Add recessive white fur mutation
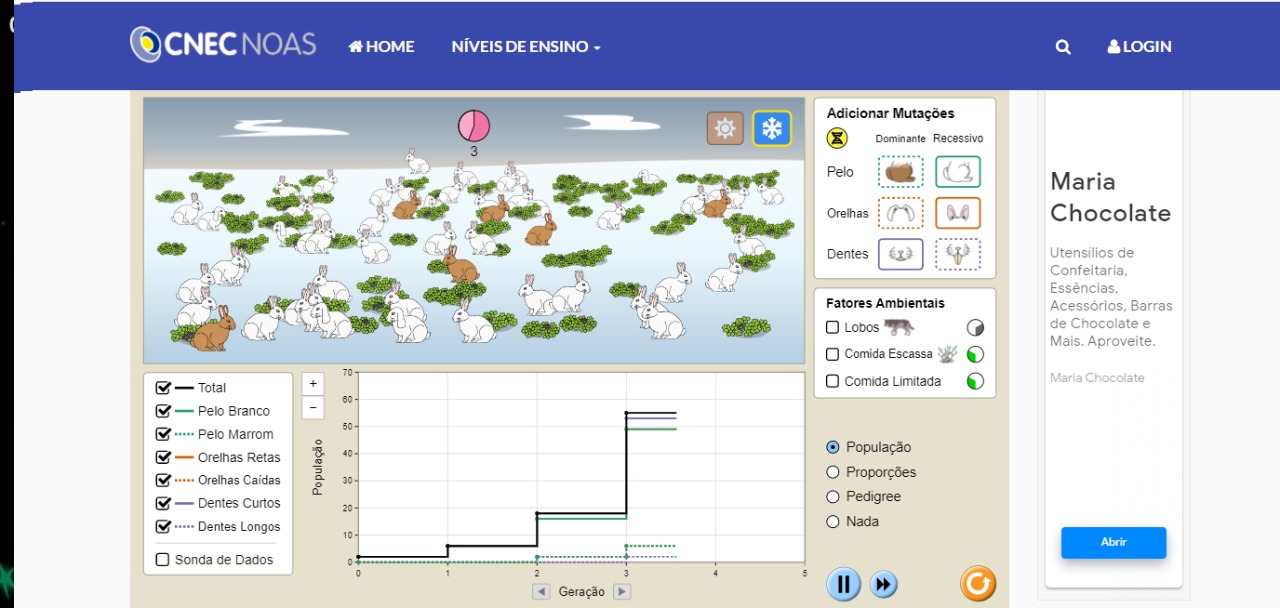The width and height of the screenshot is (1280, 608). click(x=958, y=172)
